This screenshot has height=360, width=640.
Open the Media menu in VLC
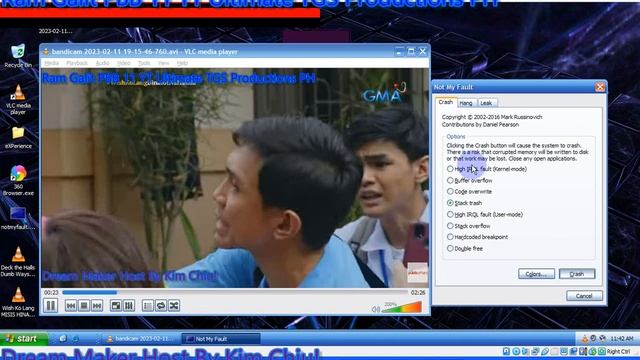[51, 63]
